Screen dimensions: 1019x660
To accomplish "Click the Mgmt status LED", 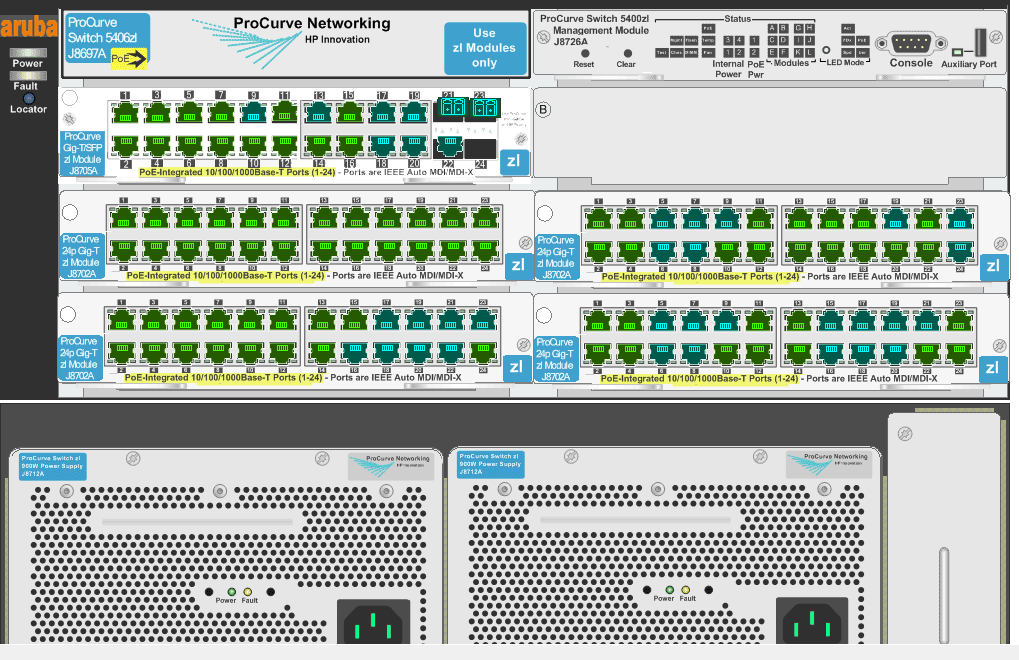I will (677, 40).
